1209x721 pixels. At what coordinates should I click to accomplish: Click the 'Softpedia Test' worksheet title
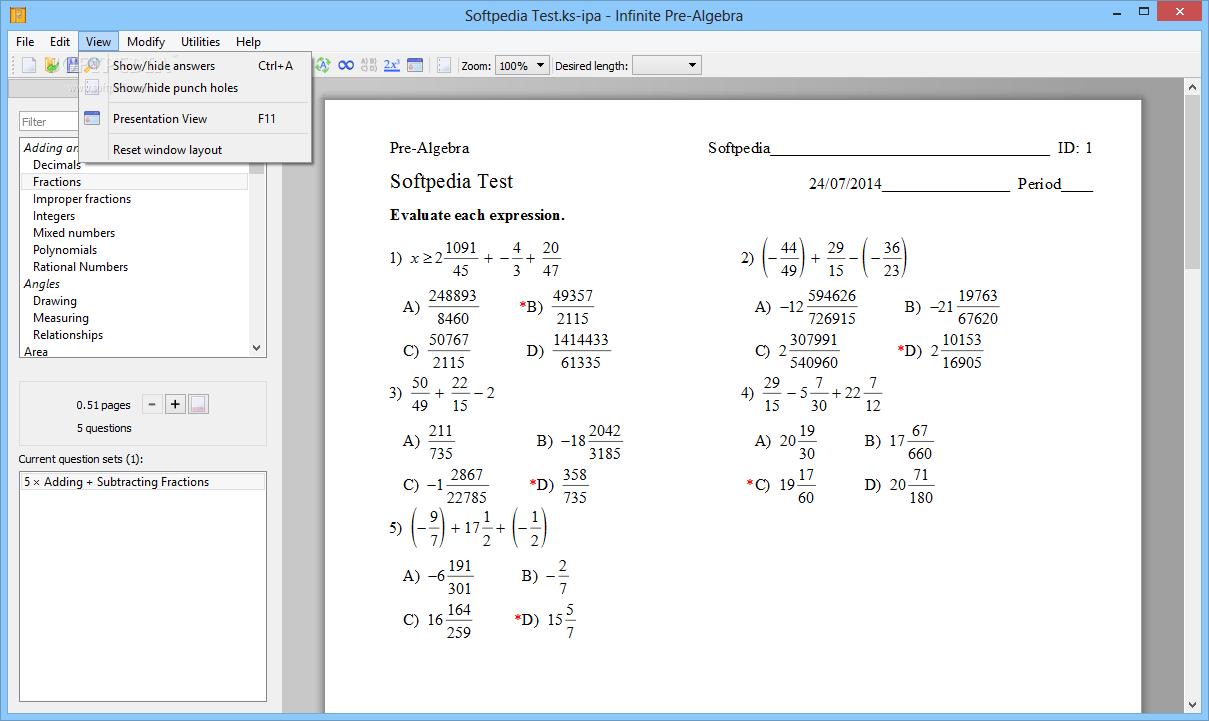tap(451, 182)
